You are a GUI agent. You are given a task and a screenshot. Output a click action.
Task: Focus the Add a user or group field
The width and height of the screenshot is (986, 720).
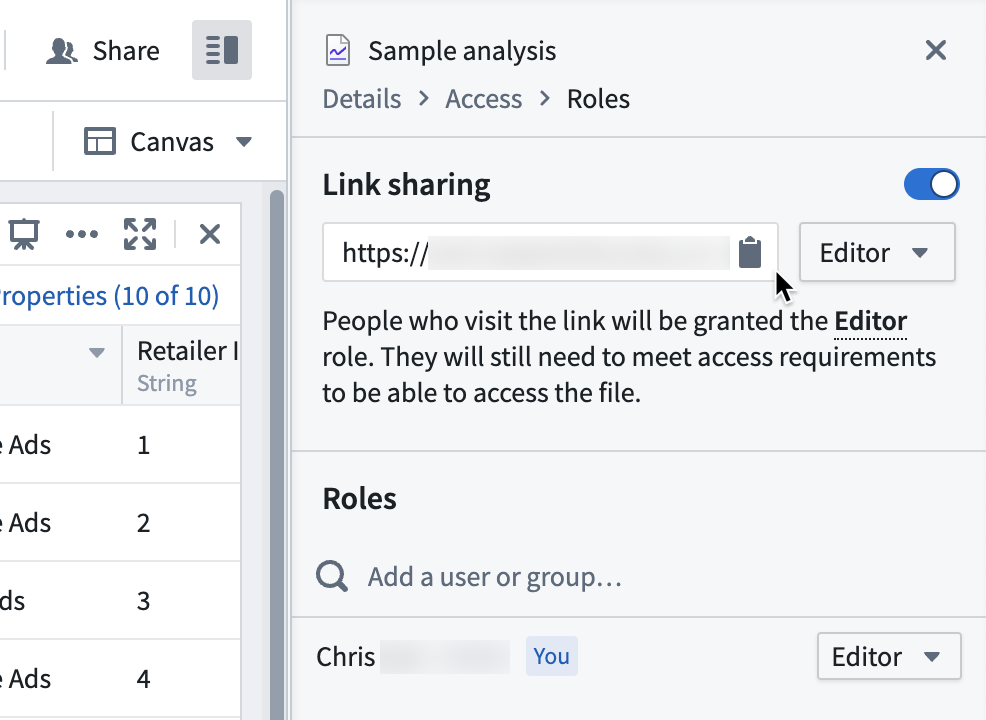coord(495,577)
